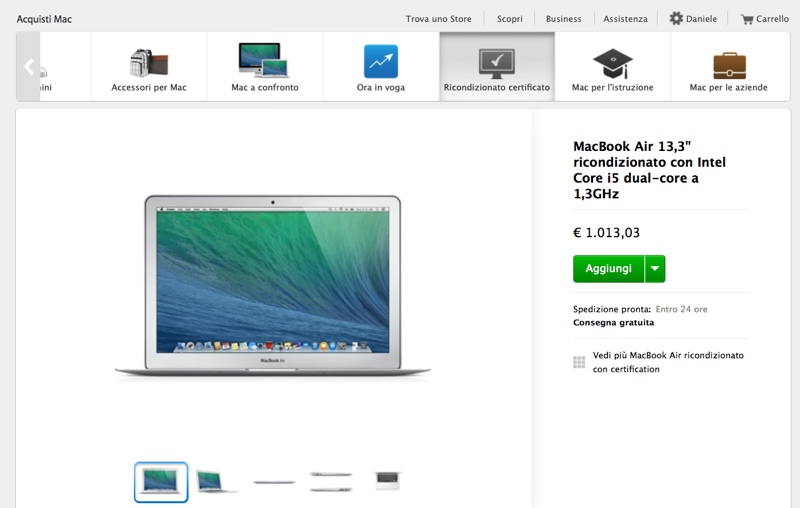Select the angled MacBook Air thumbnail

pos(216,481)
